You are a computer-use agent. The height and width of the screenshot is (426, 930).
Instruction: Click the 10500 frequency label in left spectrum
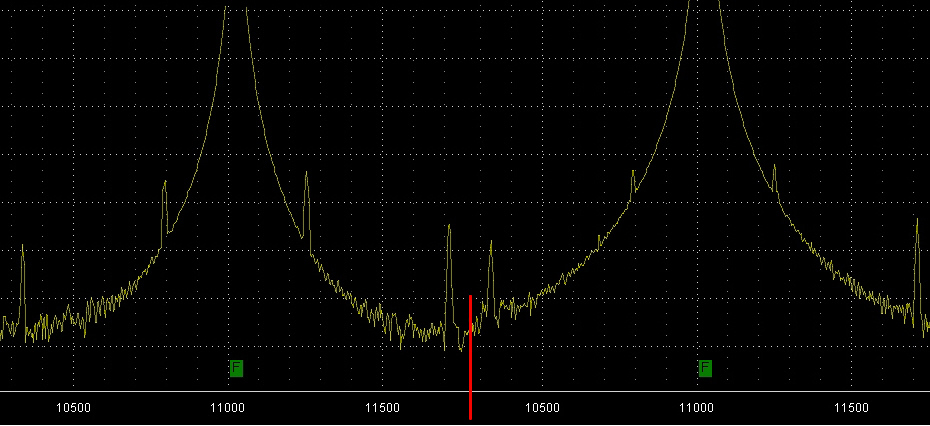point(74,408)
